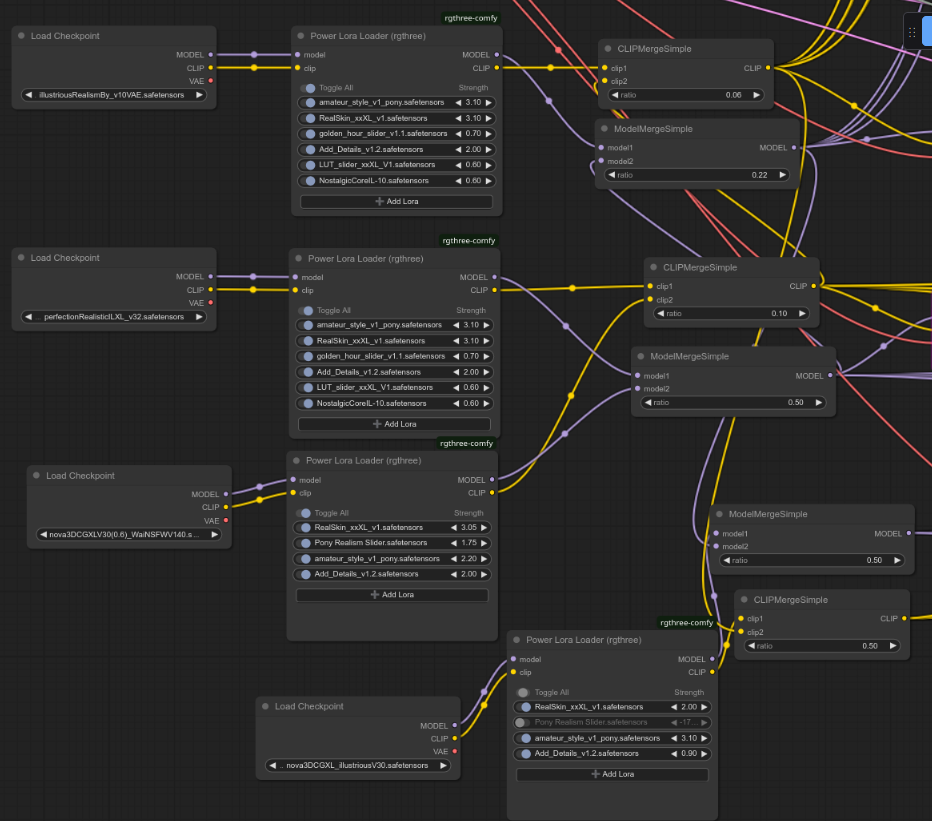Open the perfectionRealisticILXL_v32.safetensors checkpoint list

(x=114, y=317)
